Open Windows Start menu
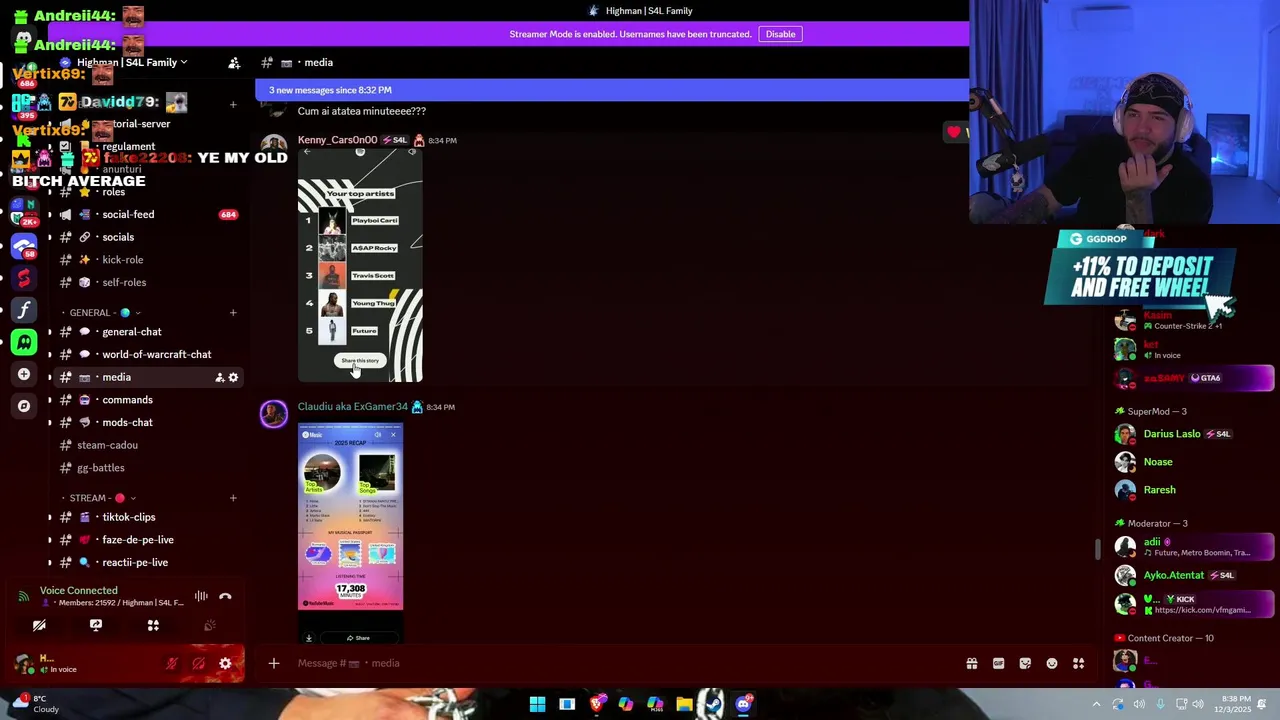 click(537, 704)
